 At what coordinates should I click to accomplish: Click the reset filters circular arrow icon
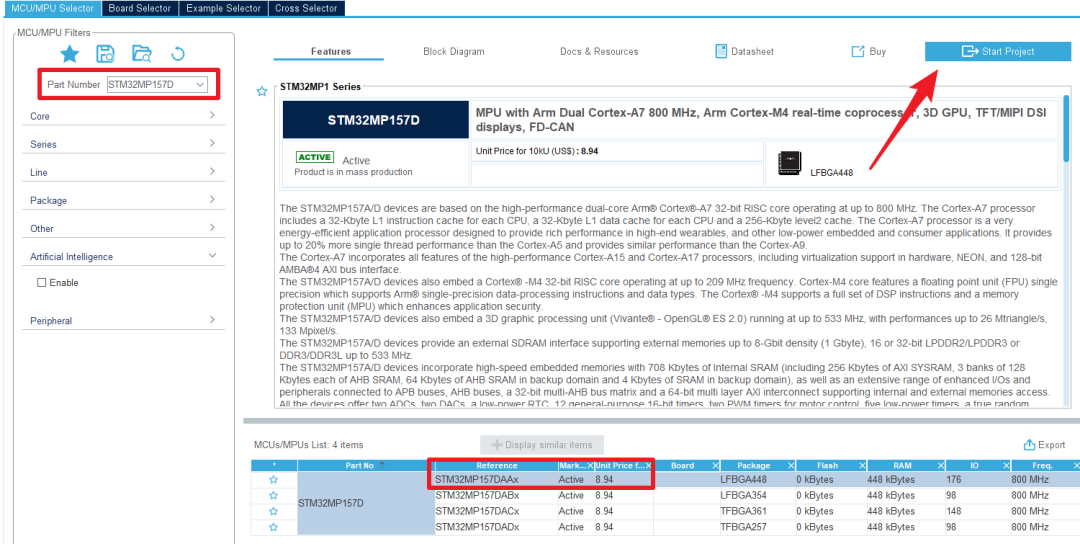click(178, 54)
